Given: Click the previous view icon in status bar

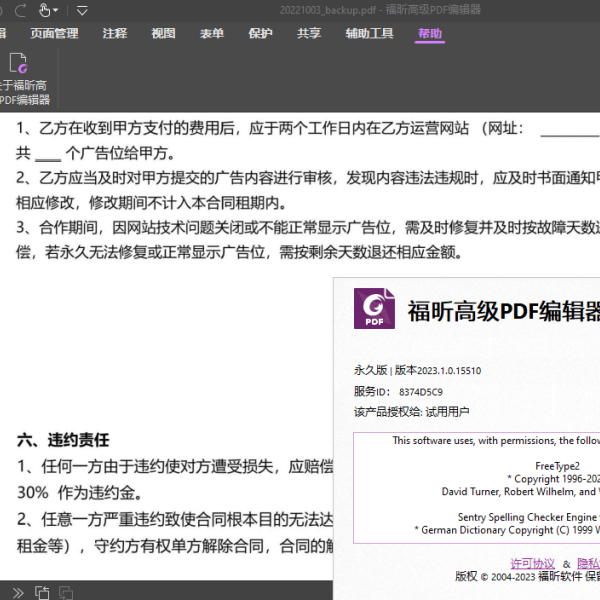Looking at the screenshot, I should click(42, 593).
